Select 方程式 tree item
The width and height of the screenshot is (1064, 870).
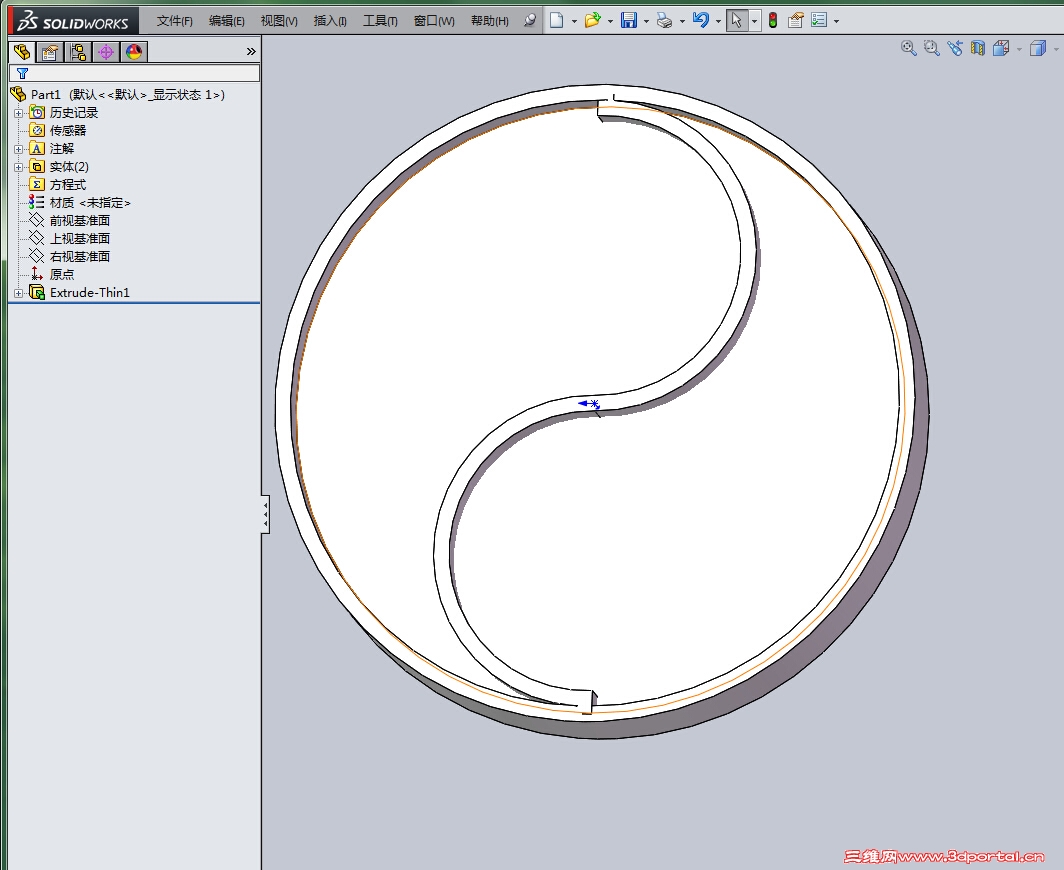[x=58, y=185]
